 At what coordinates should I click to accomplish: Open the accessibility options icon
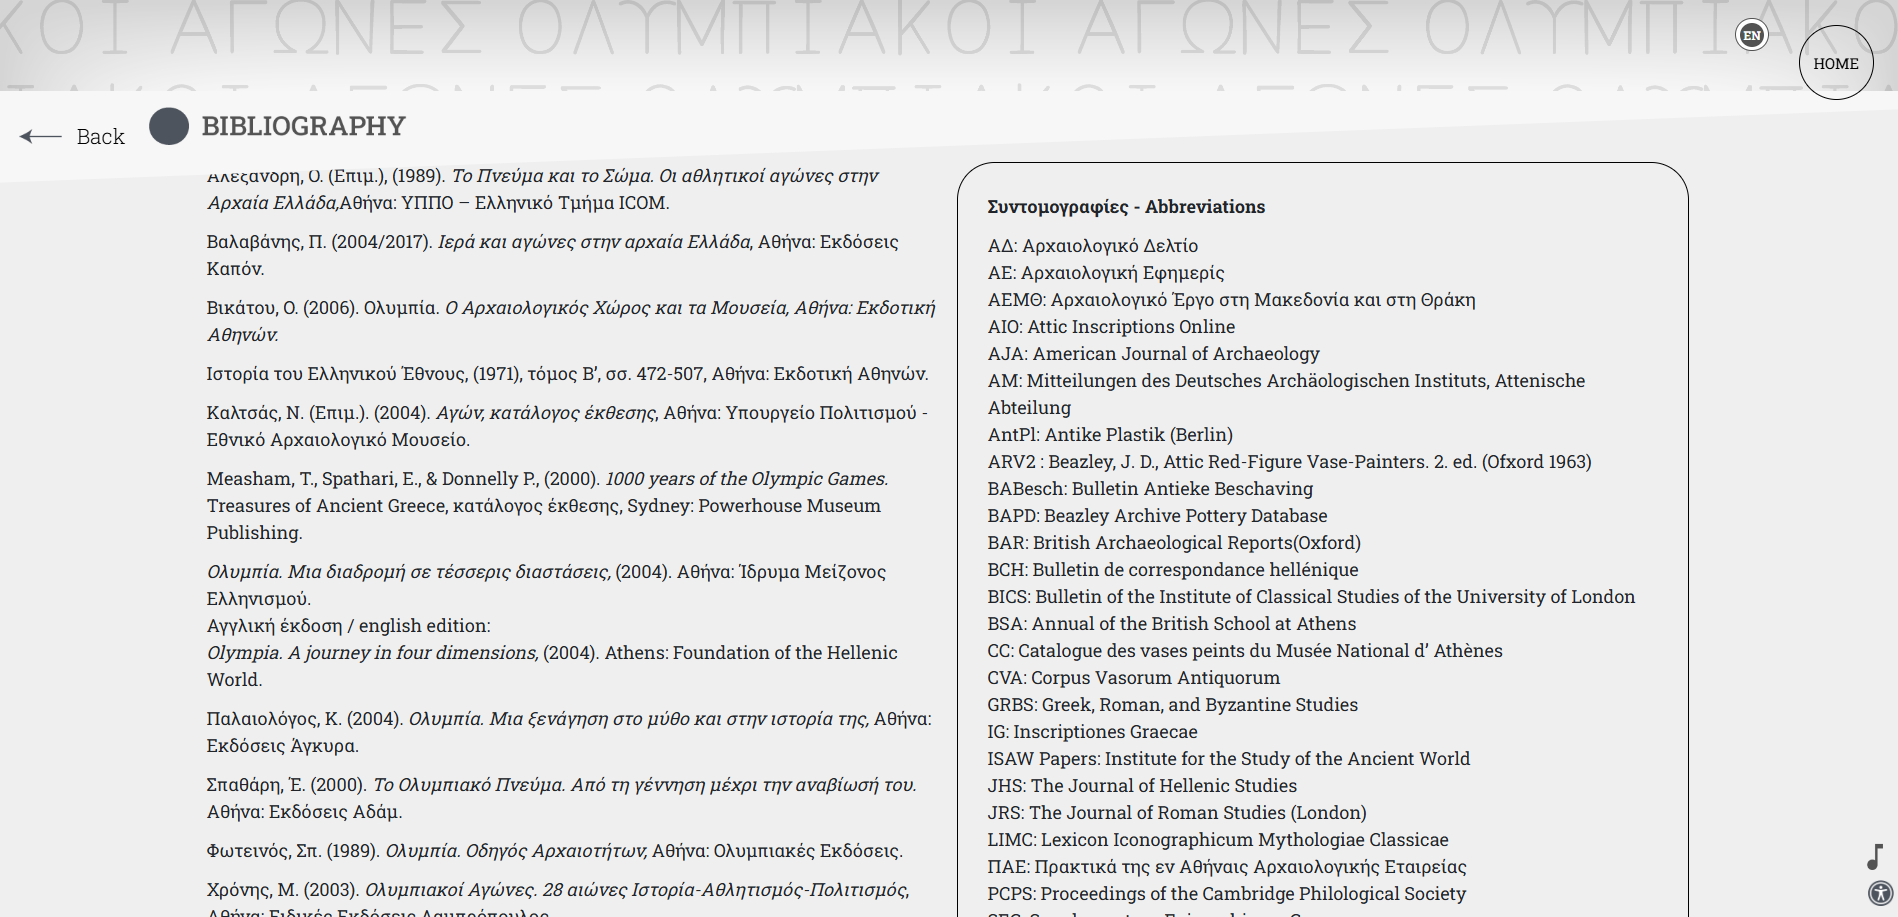click(x=1880, y=893)
